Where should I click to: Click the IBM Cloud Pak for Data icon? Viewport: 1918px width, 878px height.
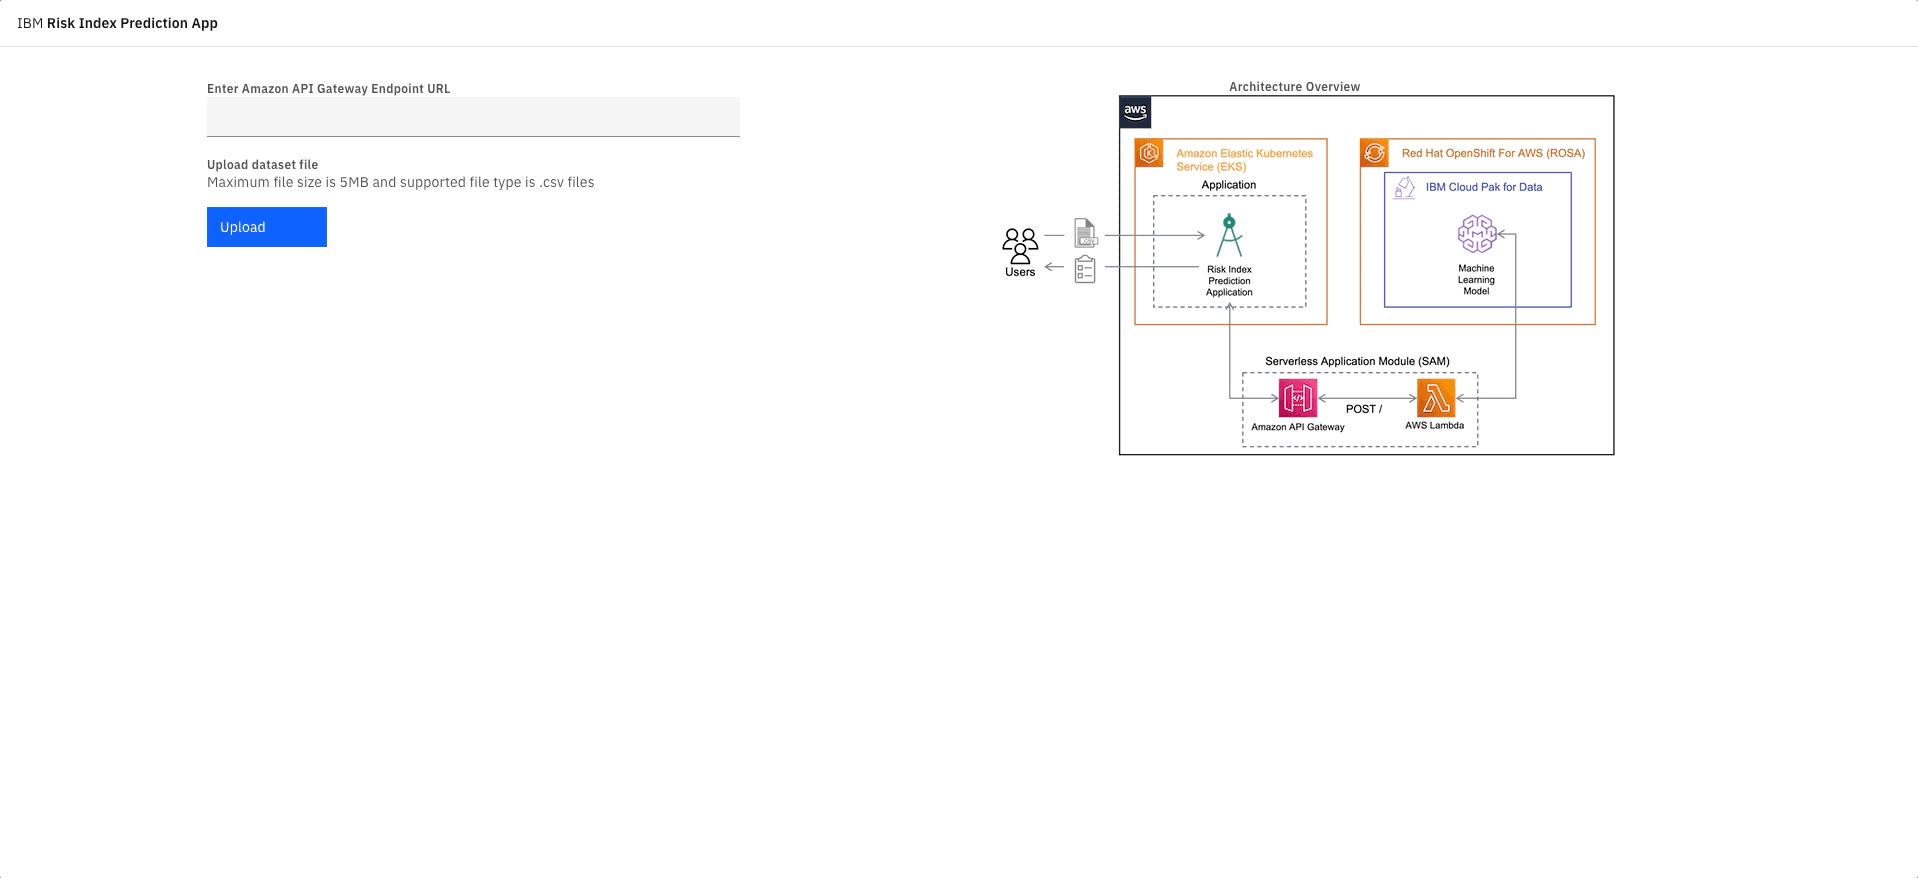pos(1405,187)
